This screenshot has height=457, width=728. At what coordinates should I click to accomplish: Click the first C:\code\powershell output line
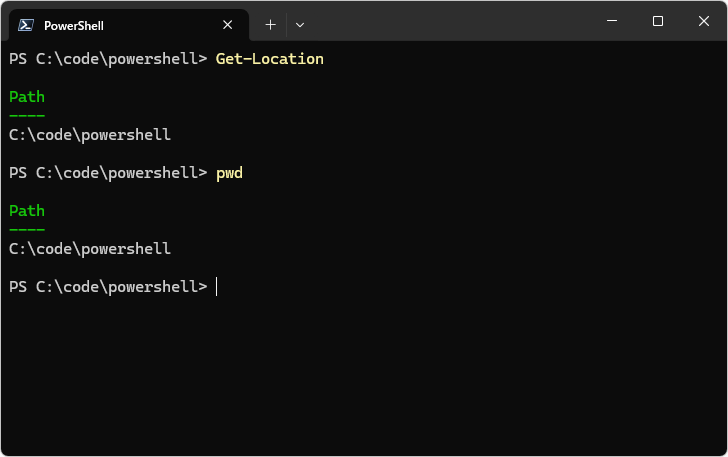point(90,135)
